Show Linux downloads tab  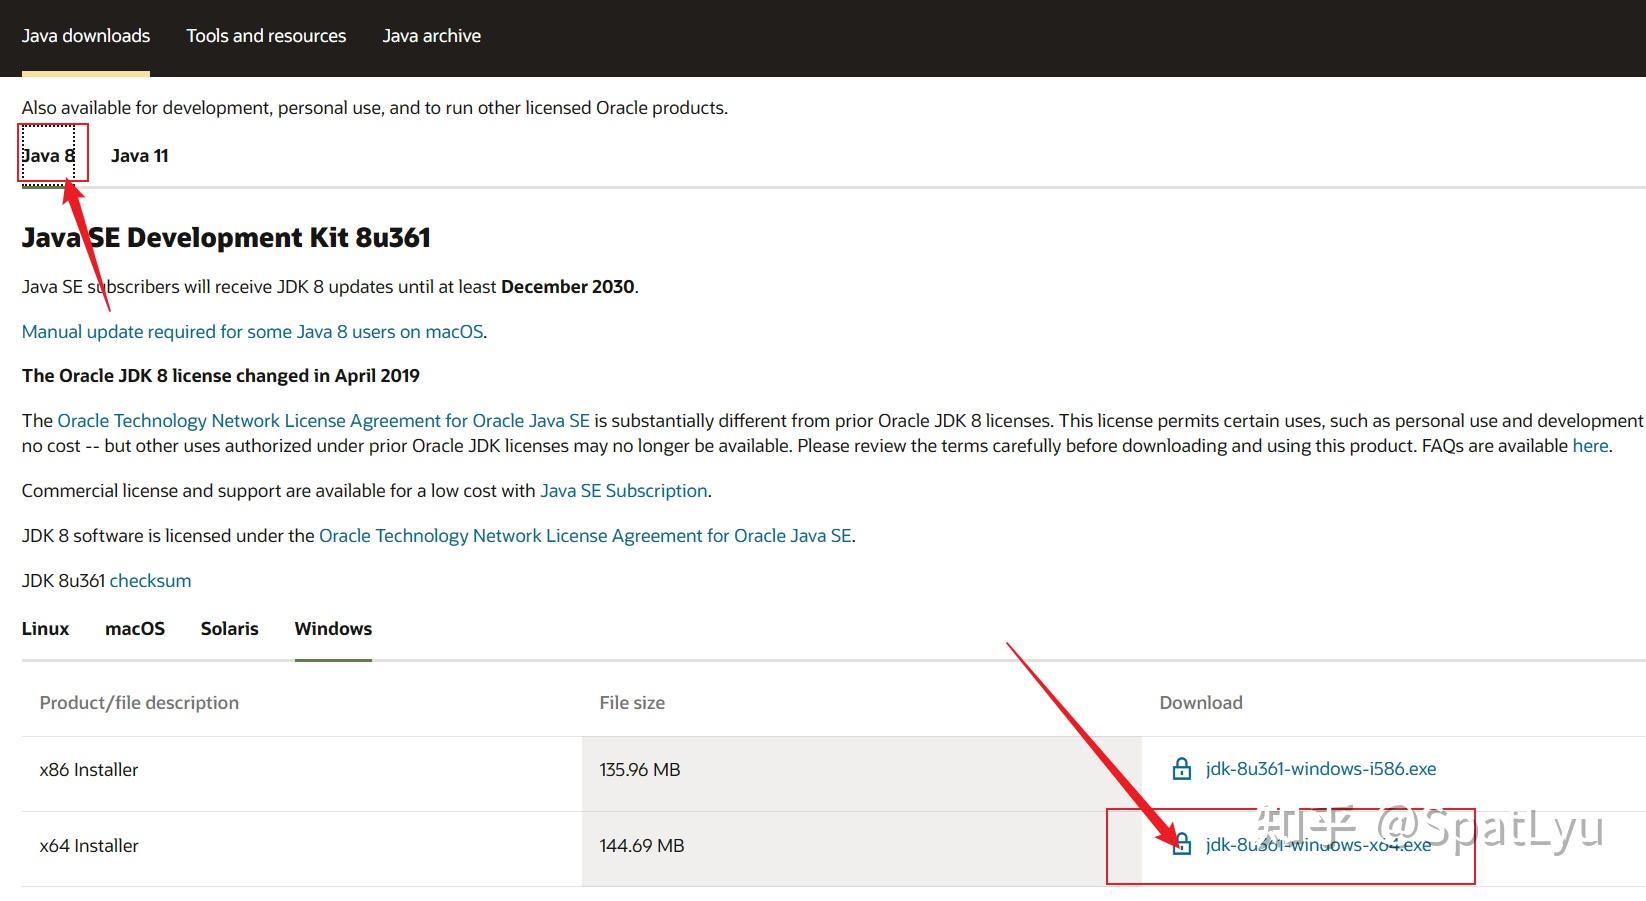click(x=46, y=629)
